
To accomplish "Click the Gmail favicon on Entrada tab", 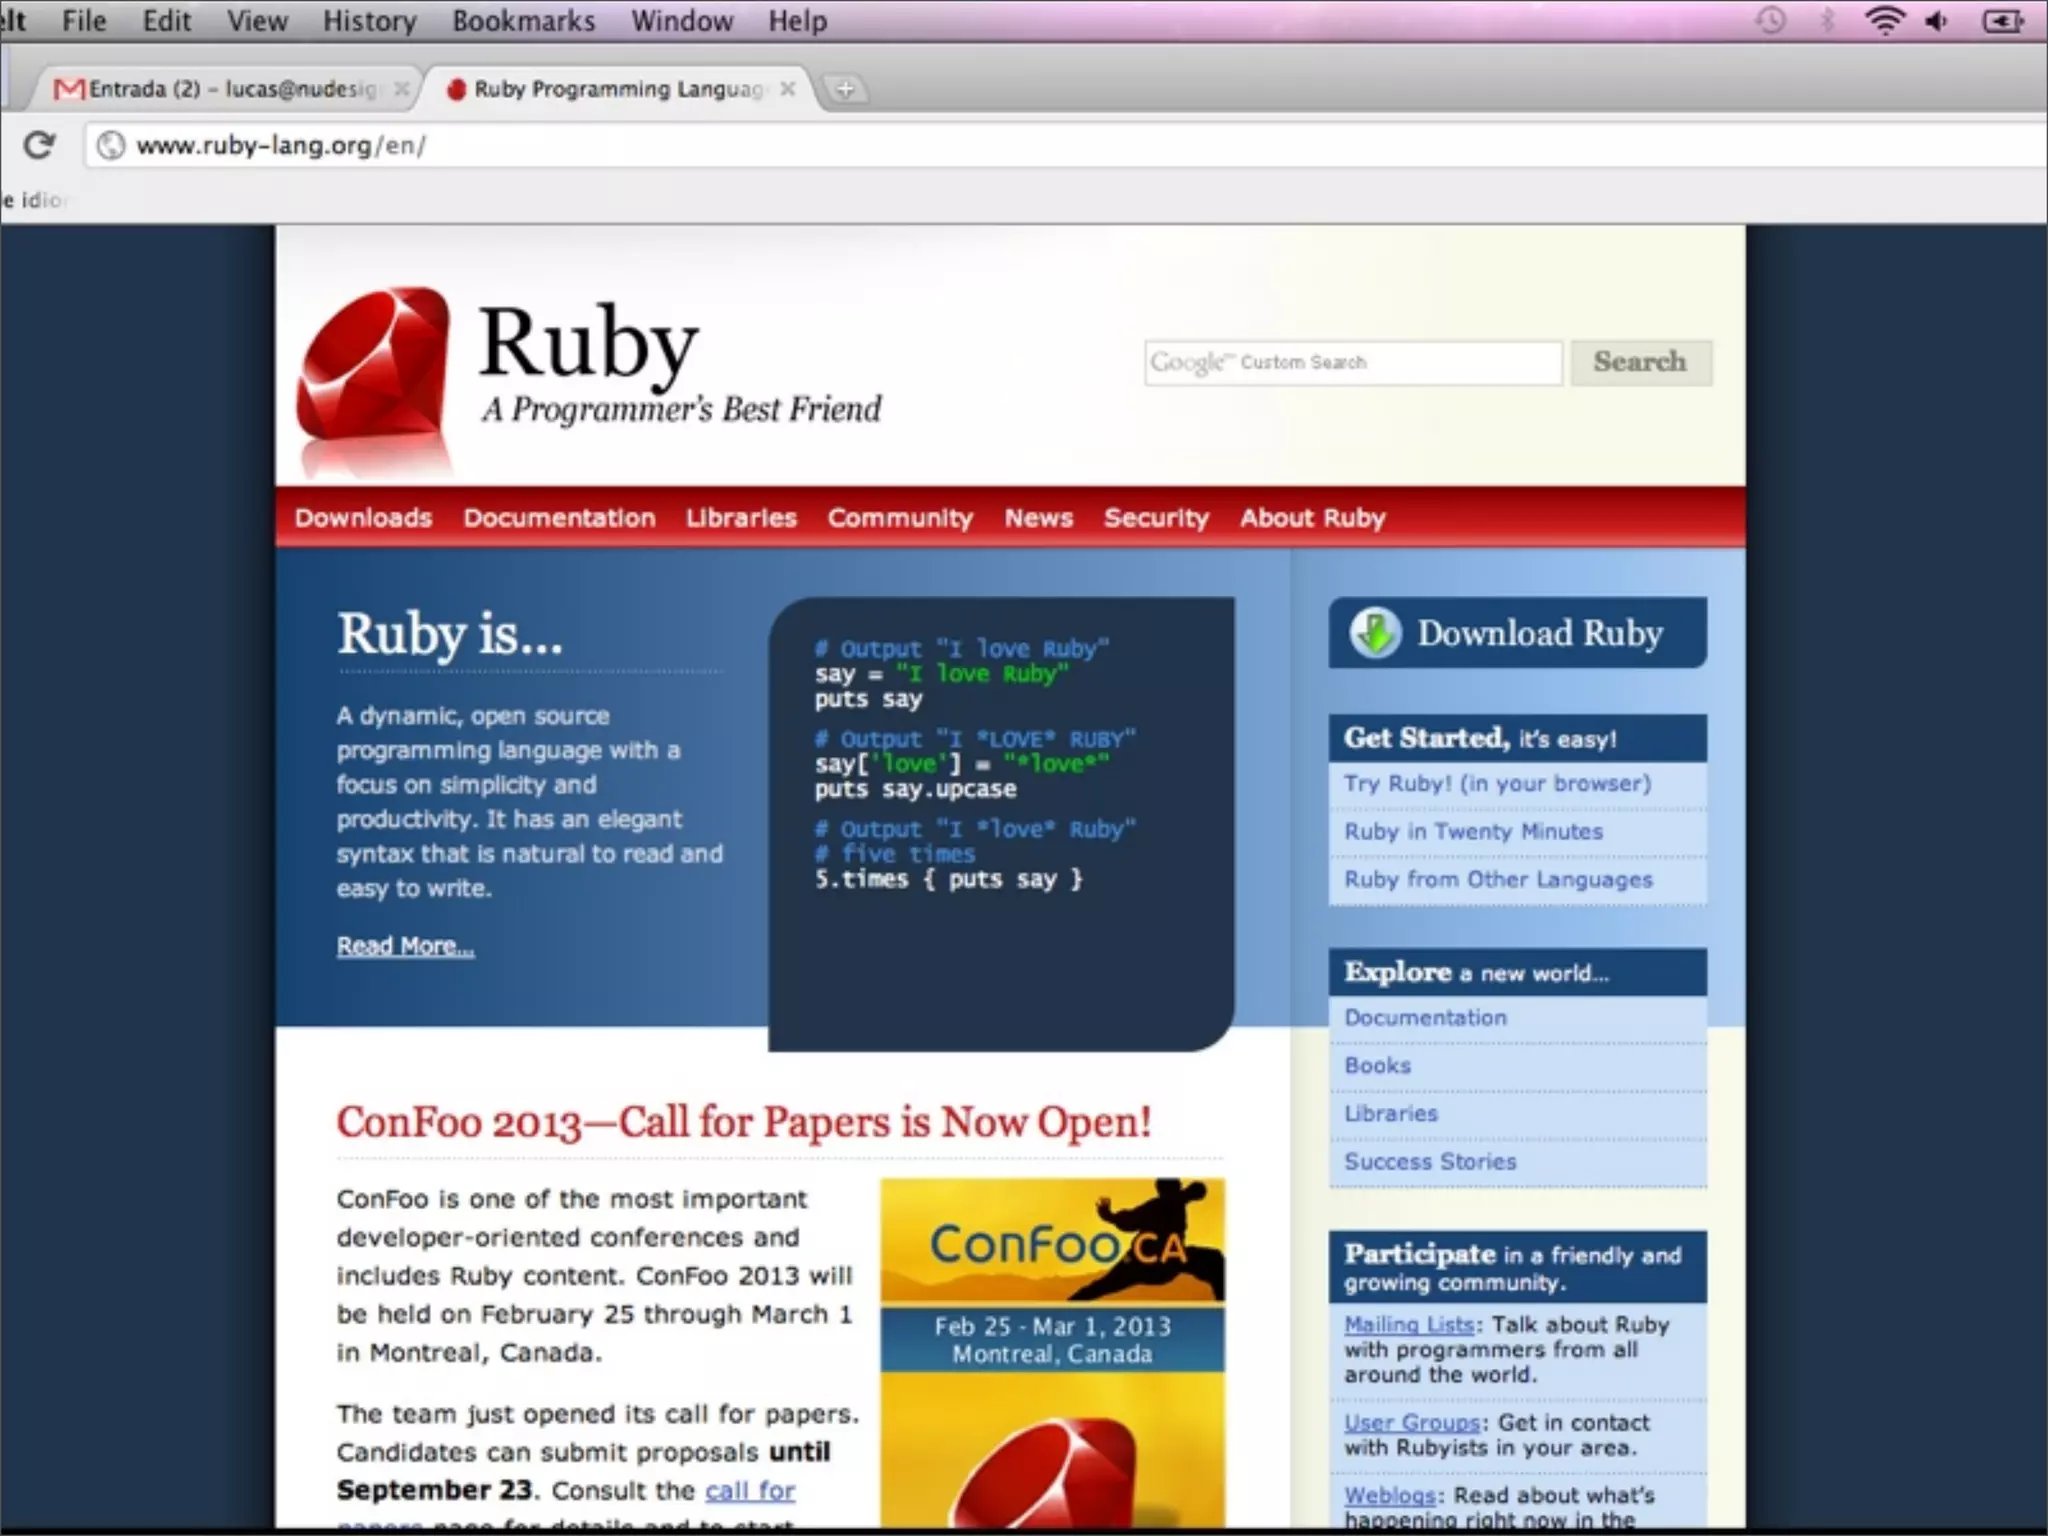I will pyautogui.click(x=69, y=90).
